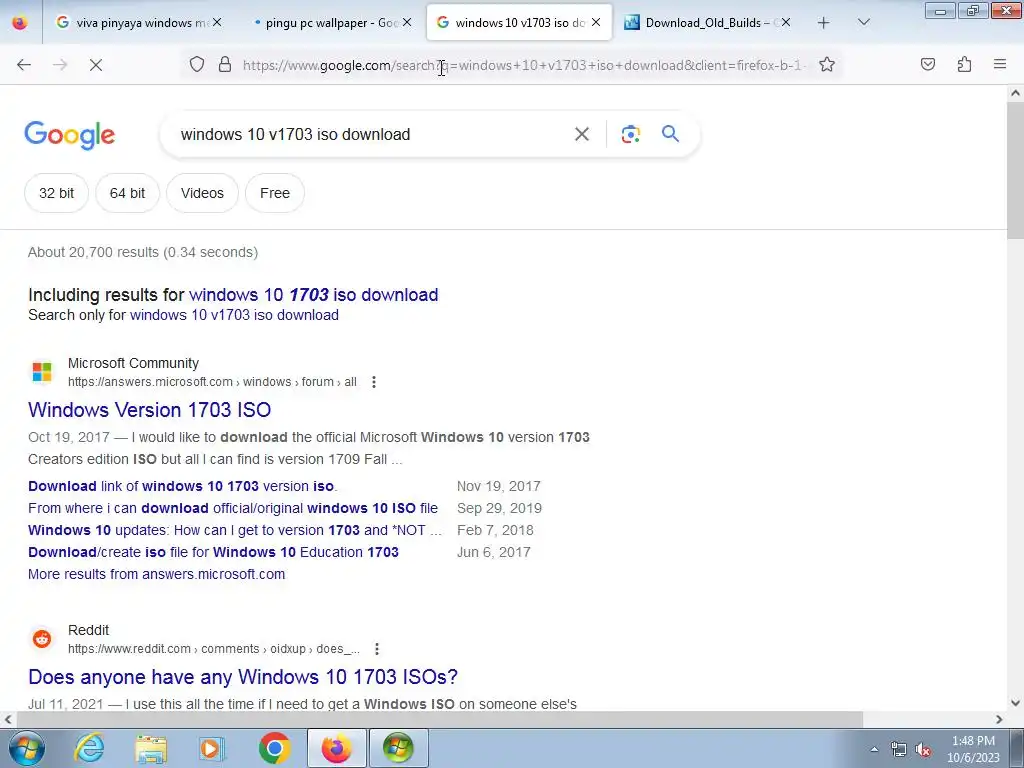Open Windows Explorer folder in taskbar
The height and width of the screenshot is (768, 1024).
151,748
